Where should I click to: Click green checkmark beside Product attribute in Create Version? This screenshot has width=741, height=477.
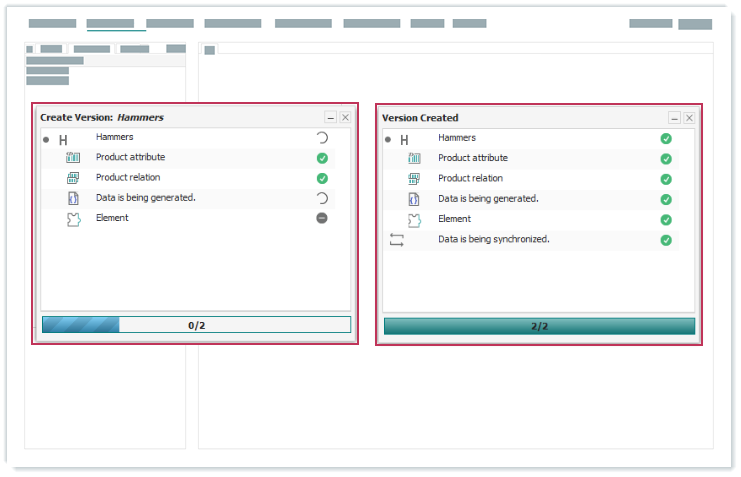[x=322, y=158]
